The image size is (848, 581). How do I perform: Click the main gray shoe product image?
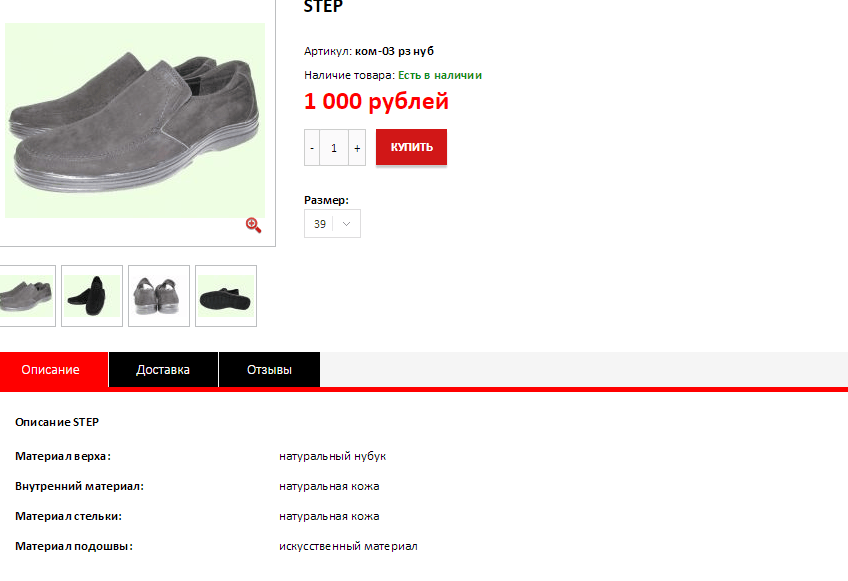click(x=135, y=121)
